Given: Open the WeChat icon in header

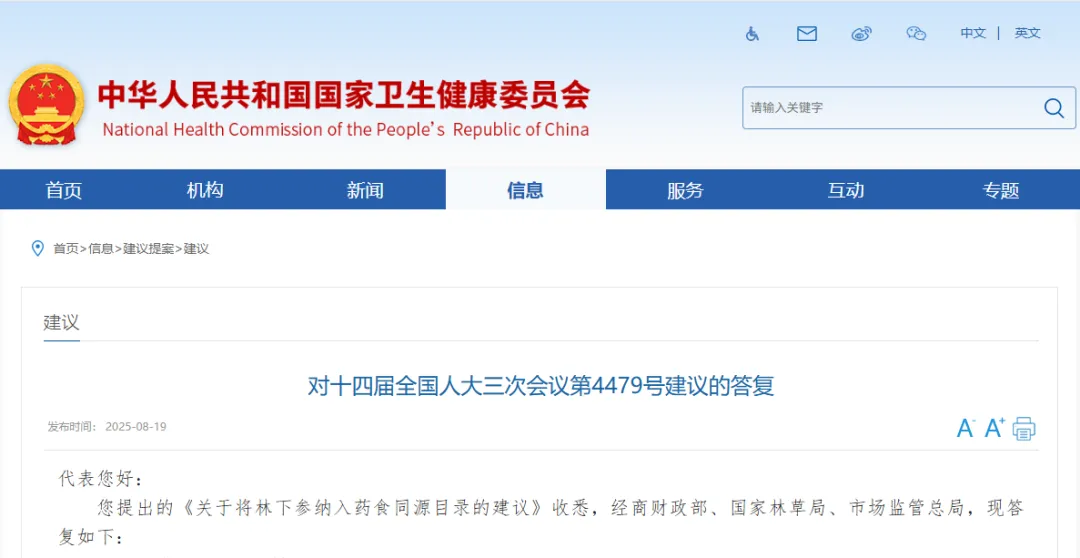Looking at the screenshot, I should coord(916,34).
